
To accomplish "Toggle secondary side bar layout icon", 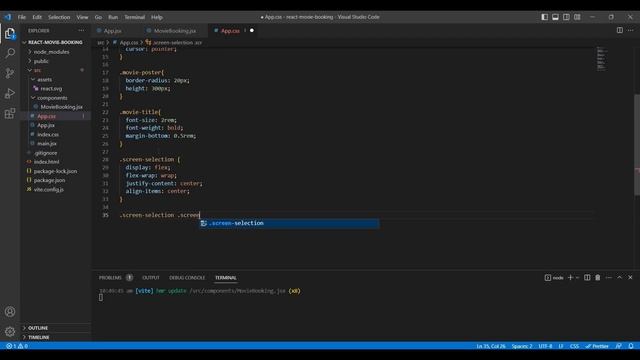I will click(x=566, y=17).
